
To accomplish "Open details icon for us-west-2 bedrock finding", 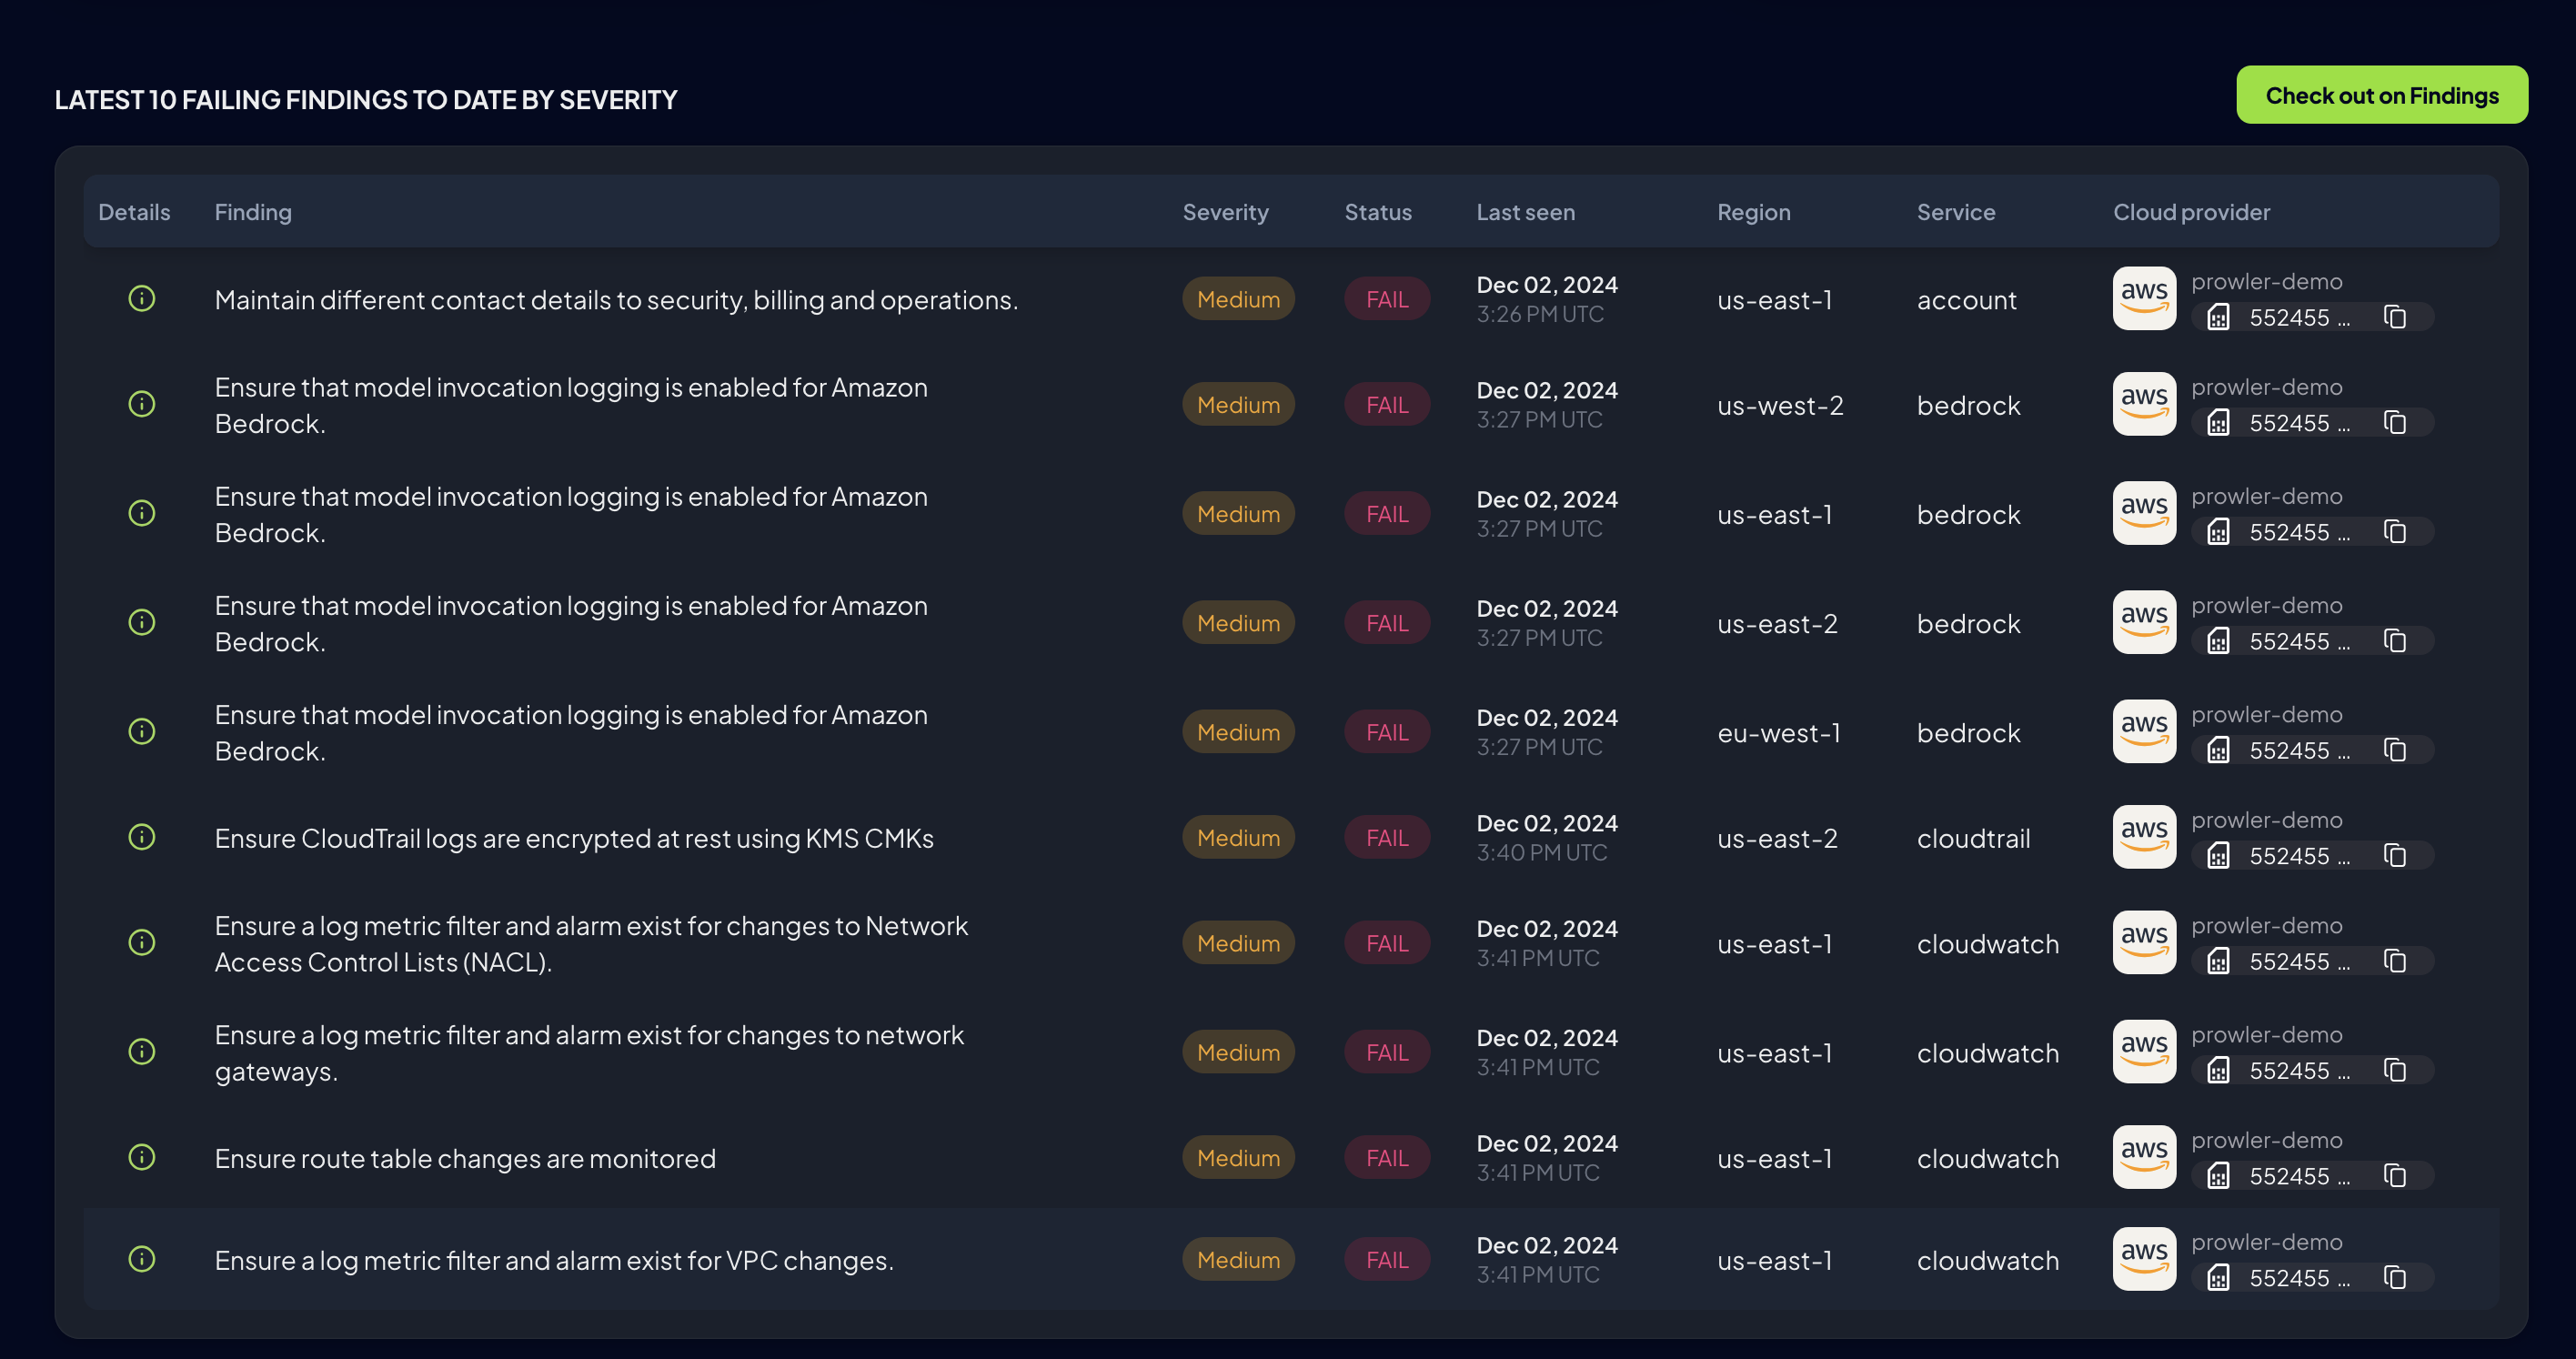I will click(142, 404).
